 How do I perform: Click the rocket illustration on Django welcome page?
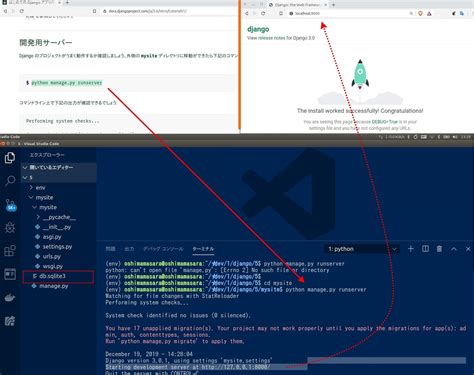360,74
